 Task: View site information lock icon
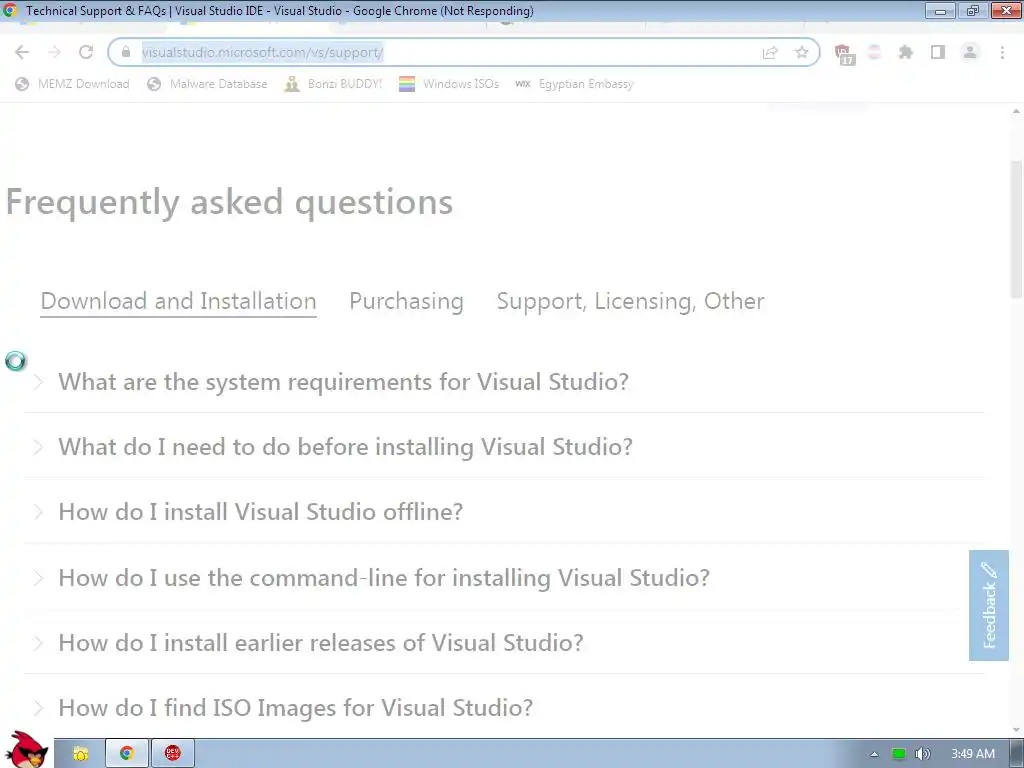pos(126,52)
